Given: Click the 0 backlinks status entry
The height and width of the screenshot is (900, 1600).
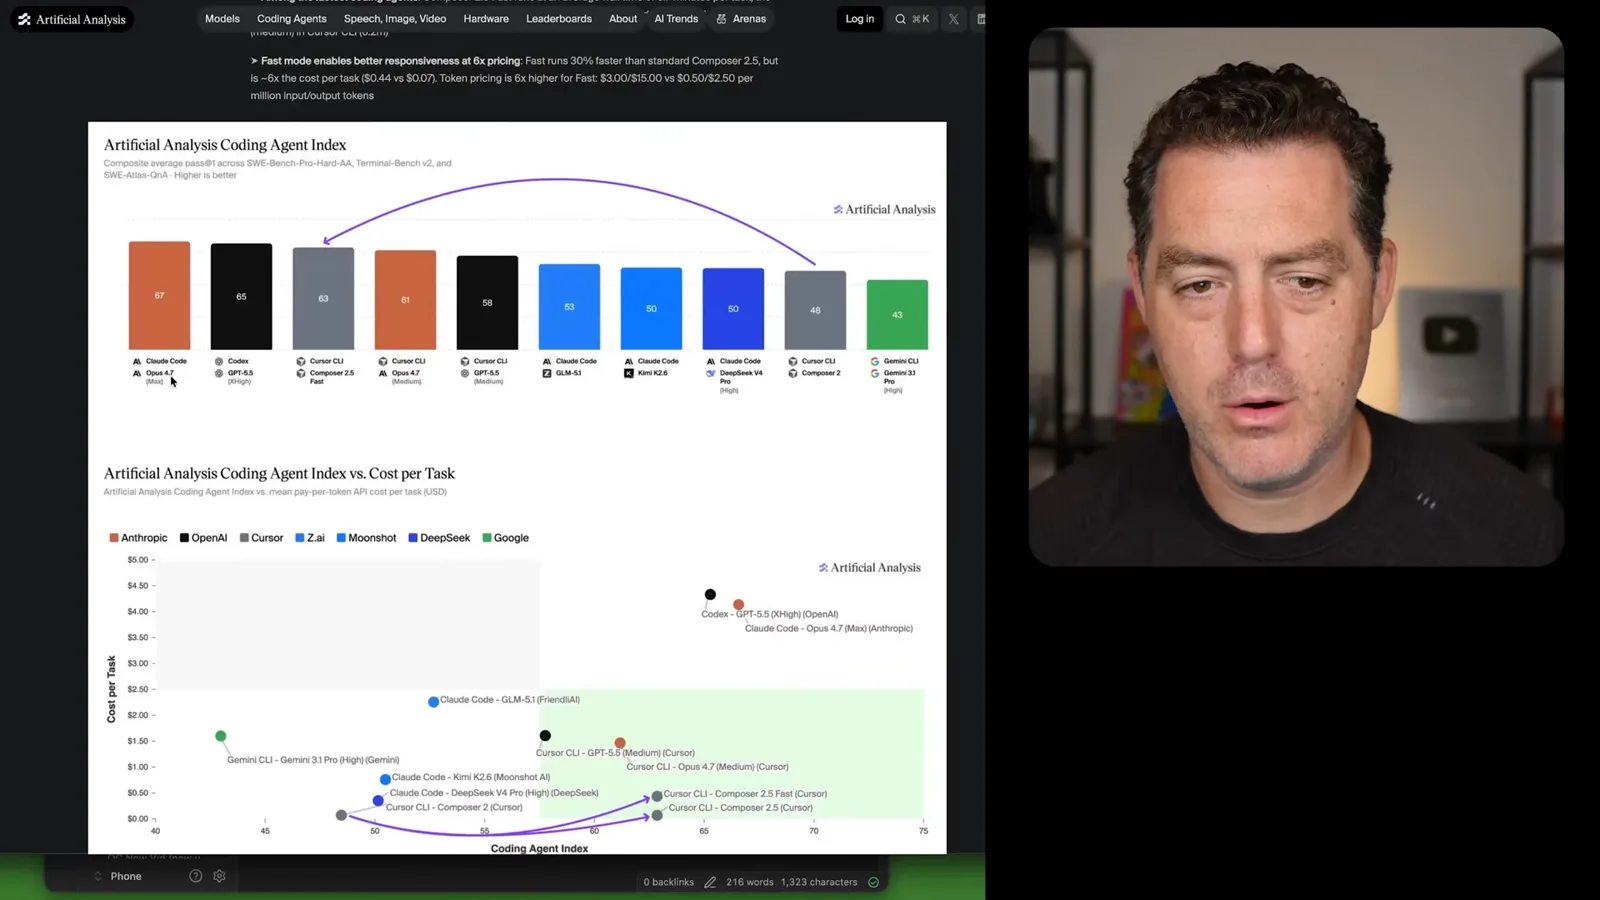Looking at the screenshot, I should (668, 882).
